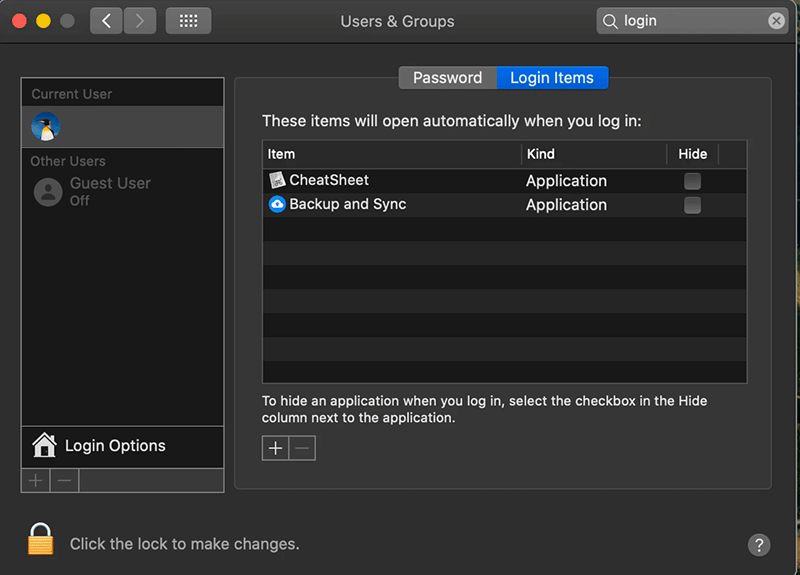
Task: Click the Kind column header
Action: click(x=594, y=154)
